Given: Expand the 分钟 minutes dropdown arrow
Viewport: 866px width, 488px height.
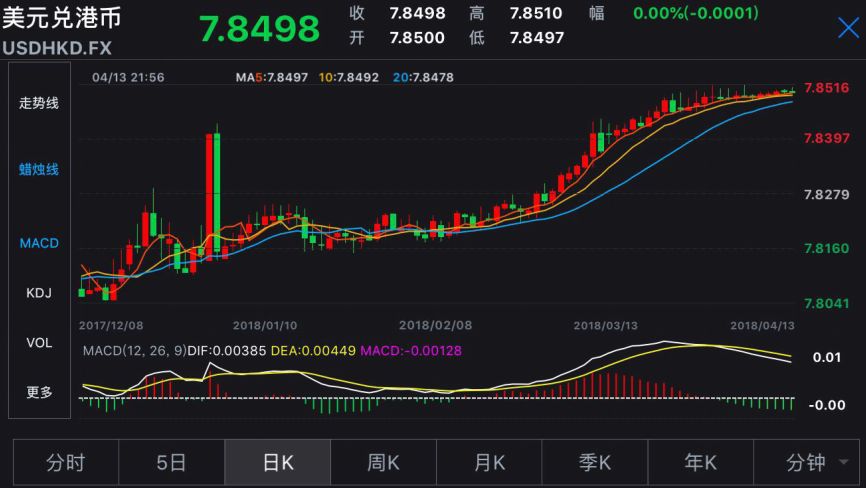Looking at the screenshot, I should pyautogui.click(x=843, y=462).
